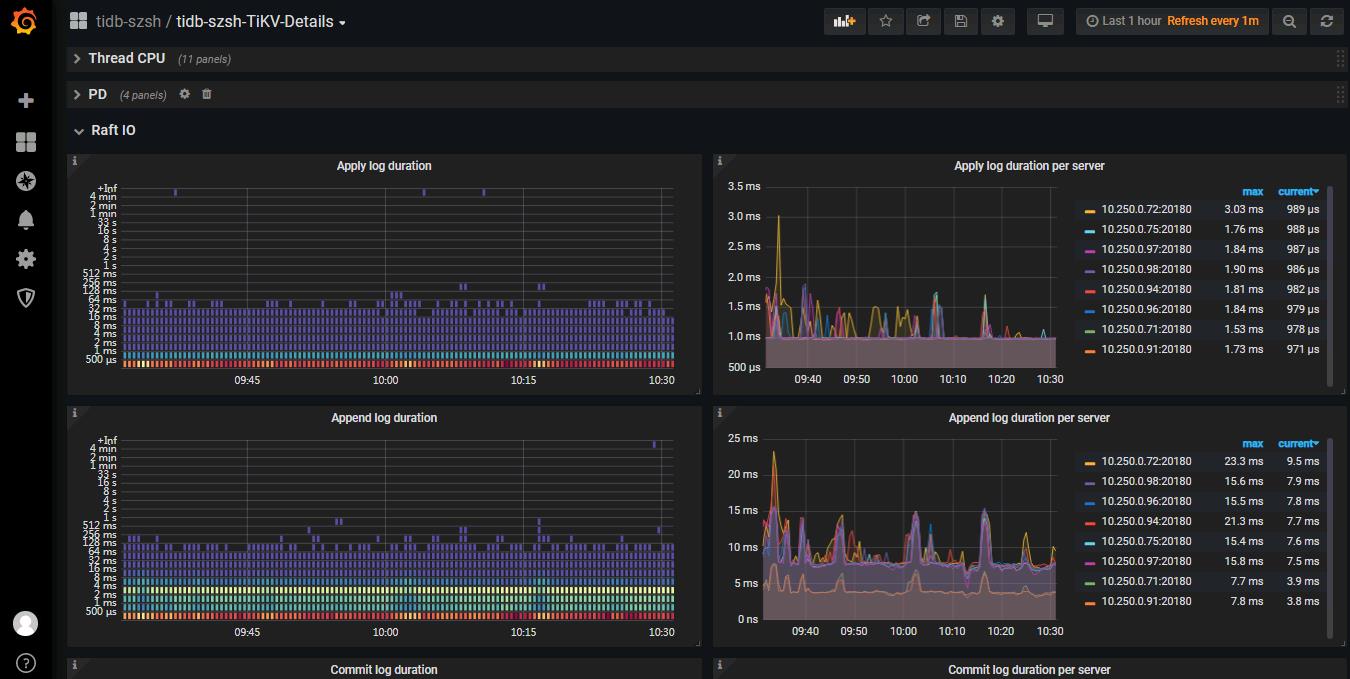This screenshot has height=679, width=1350.
Task: Open the Server Admin shield icon
Action: pos(26,298)
